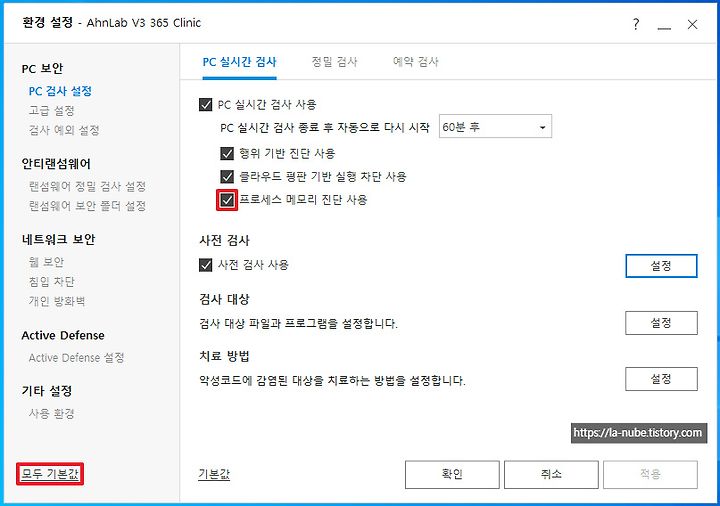Screen dimensions: 720x506
Task: Select PC 검사 설정 in sidebar
Action: coord(60,91)
